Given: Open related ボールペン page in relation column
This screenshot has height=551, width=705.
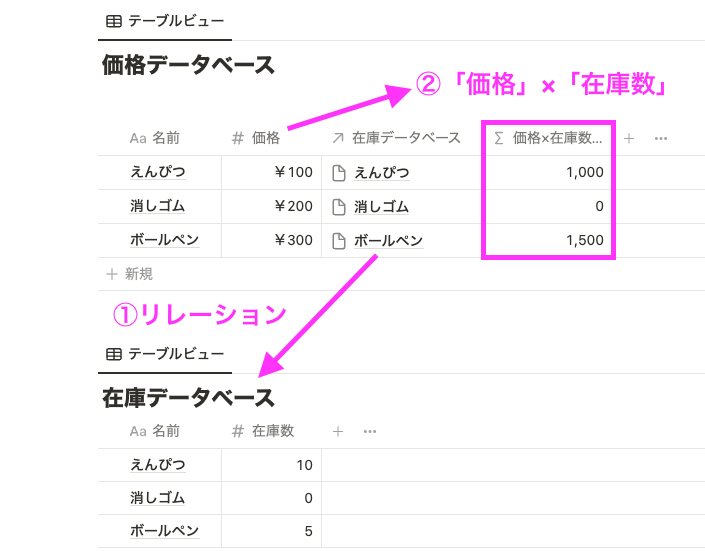Looking at the screenshot, I should (x=388, y=241).
